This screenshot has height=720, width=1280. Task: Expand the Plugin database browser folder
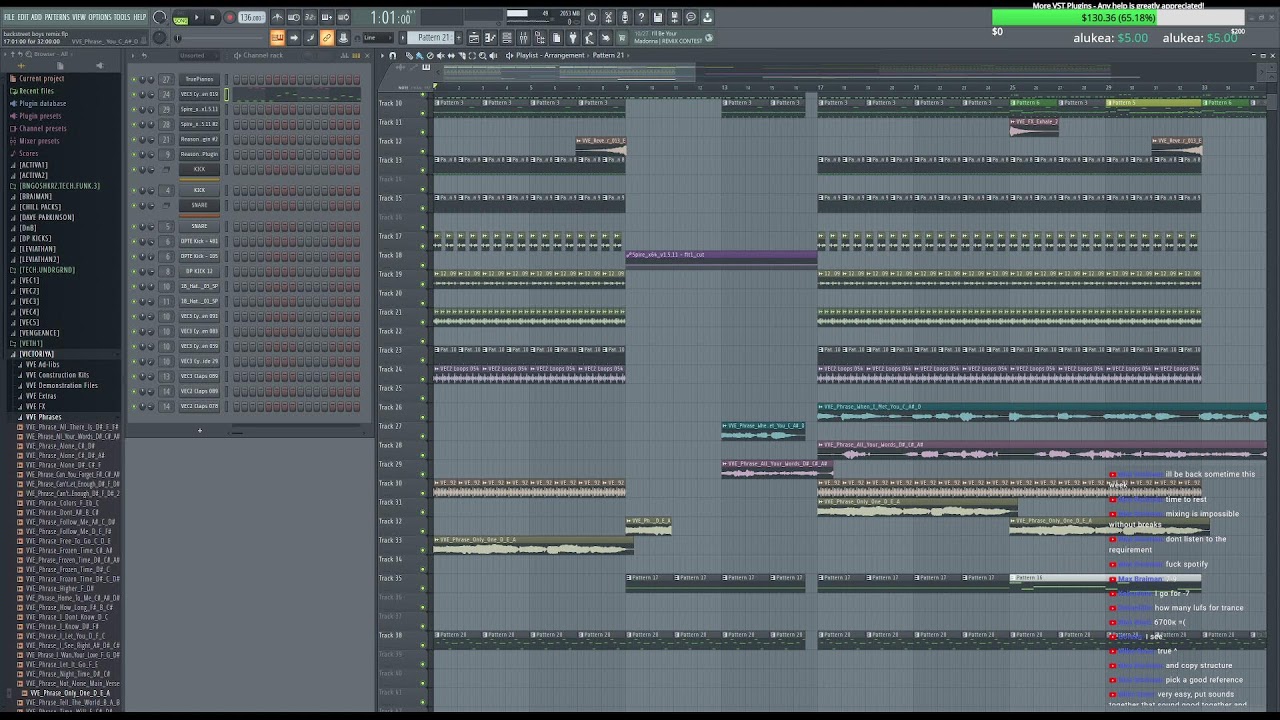(42, 103)
